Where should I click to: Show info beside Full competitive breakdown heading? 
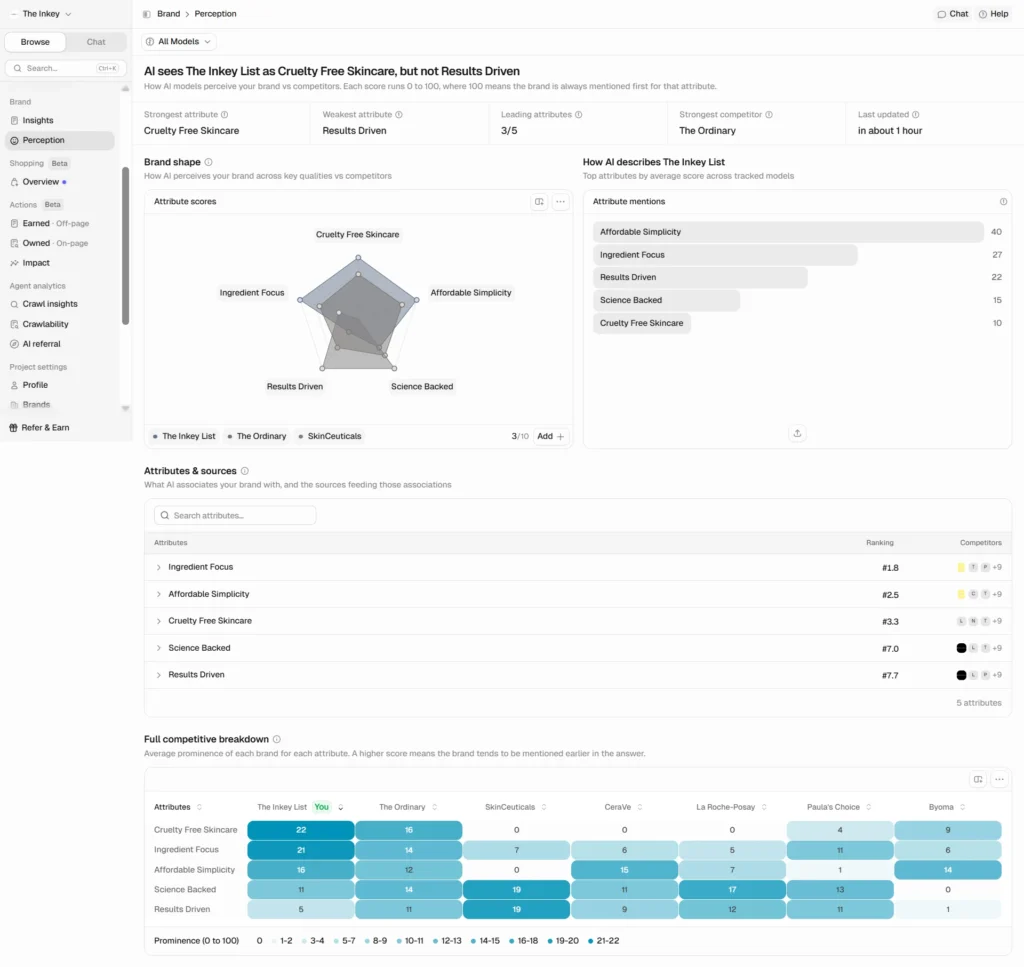[x=277, y=739]
